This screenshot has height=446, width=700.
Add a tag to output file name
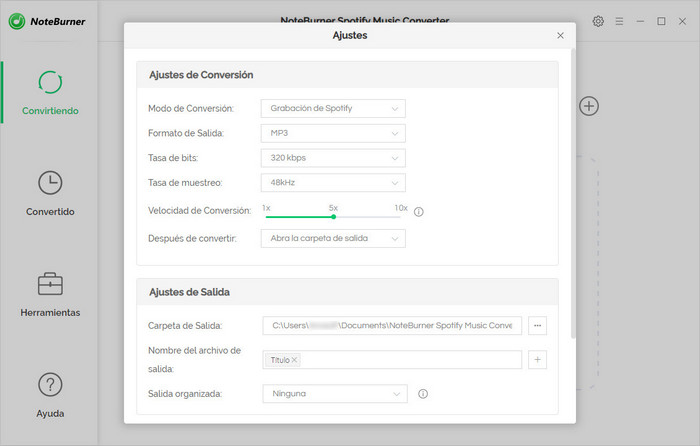tap(538, 359)
